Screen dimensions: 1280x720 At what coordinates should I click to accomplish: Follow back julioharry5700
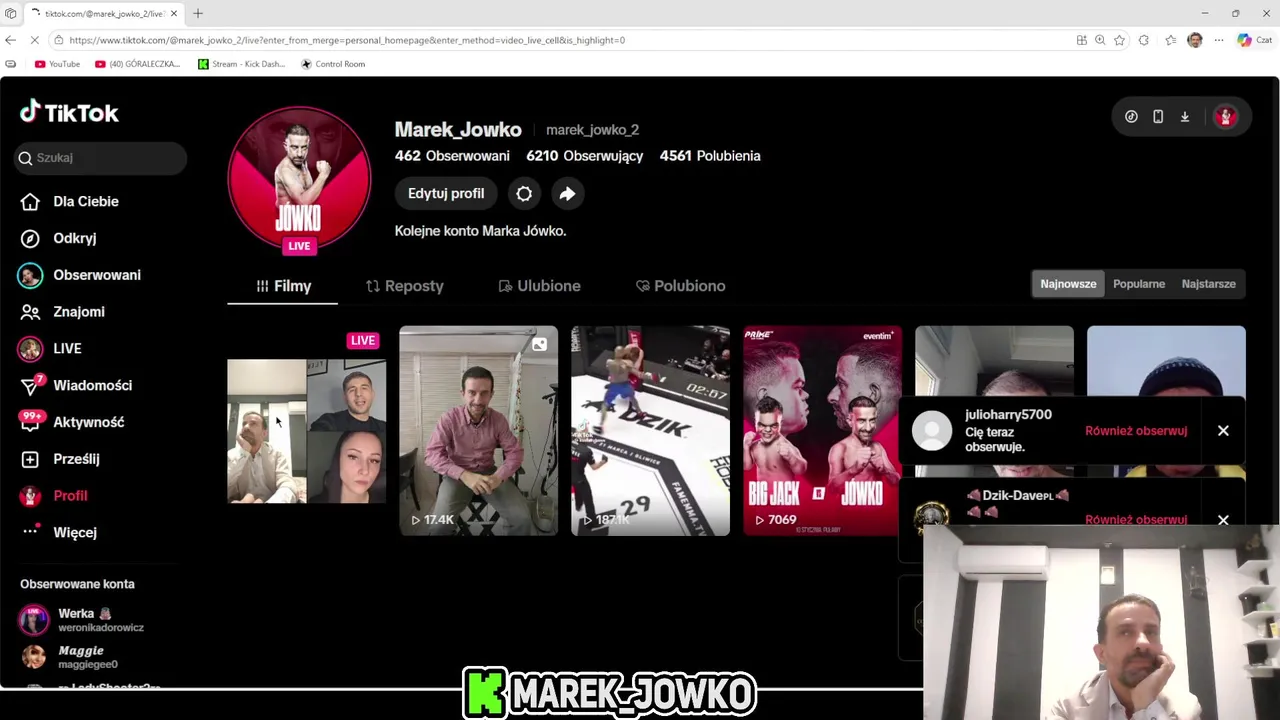click(1136, 431)
